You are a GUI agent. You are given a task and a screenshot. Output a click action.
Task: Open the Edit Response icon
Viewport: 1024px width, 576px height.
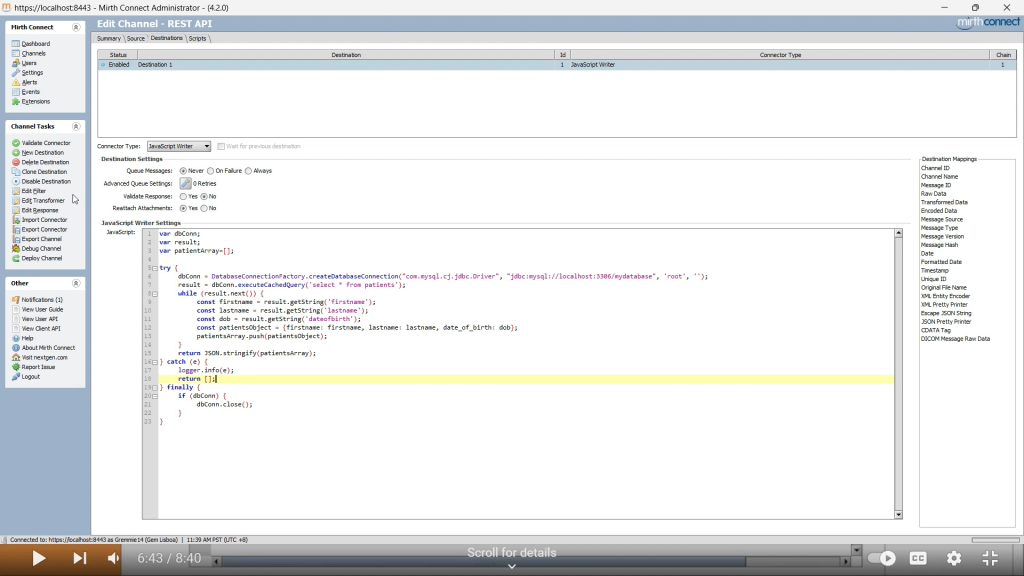tap(16, 210)
